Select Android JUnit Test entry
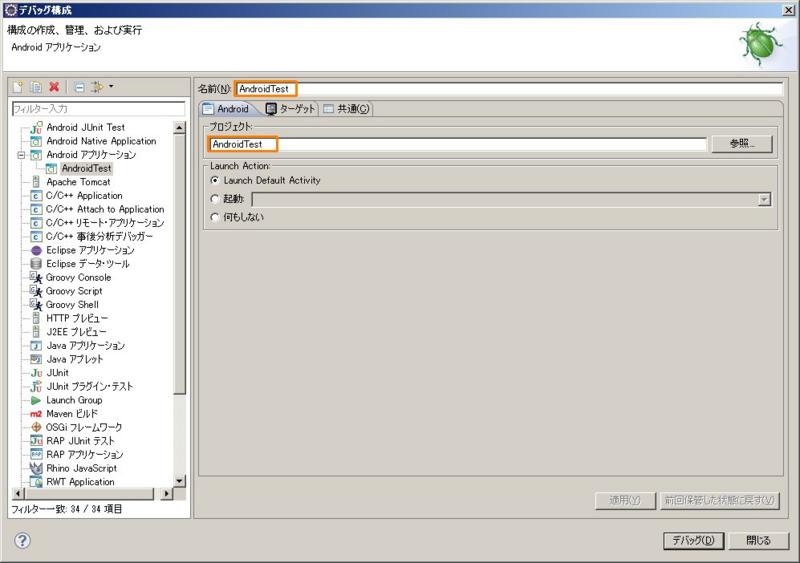 tap(85, 127)
